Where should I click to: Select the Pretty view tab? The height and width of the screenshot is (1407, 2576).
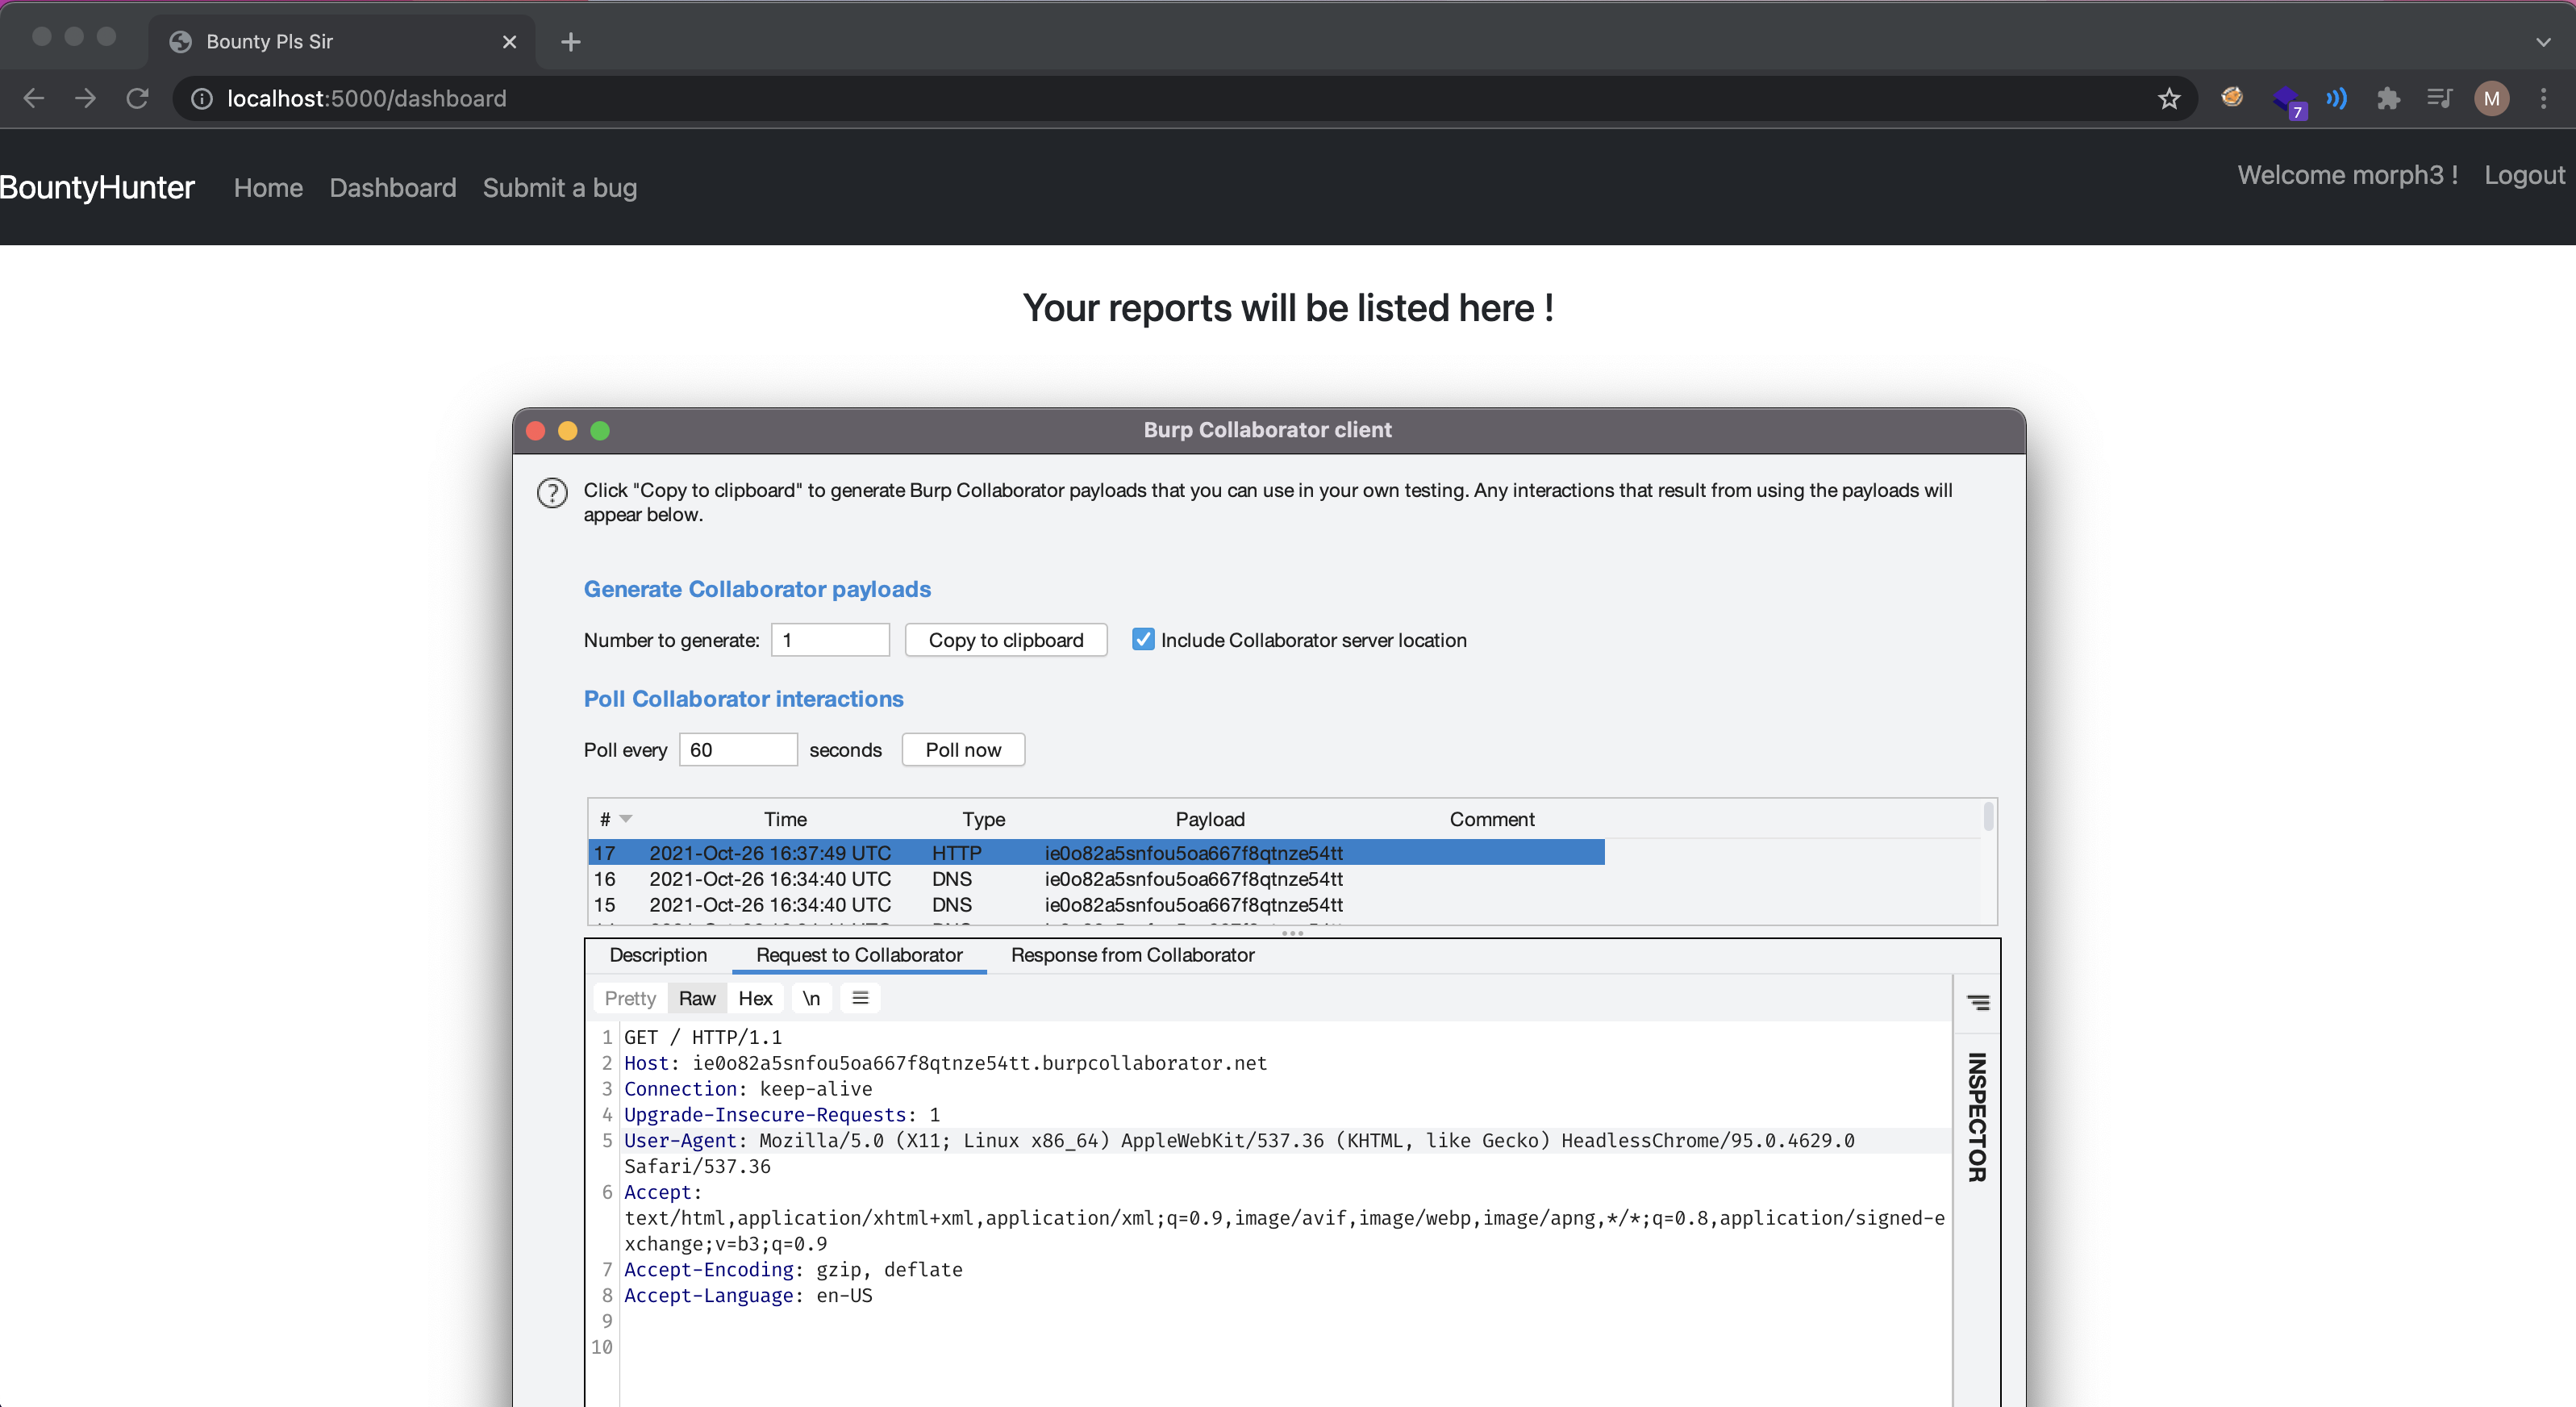[x=630, y=998]
